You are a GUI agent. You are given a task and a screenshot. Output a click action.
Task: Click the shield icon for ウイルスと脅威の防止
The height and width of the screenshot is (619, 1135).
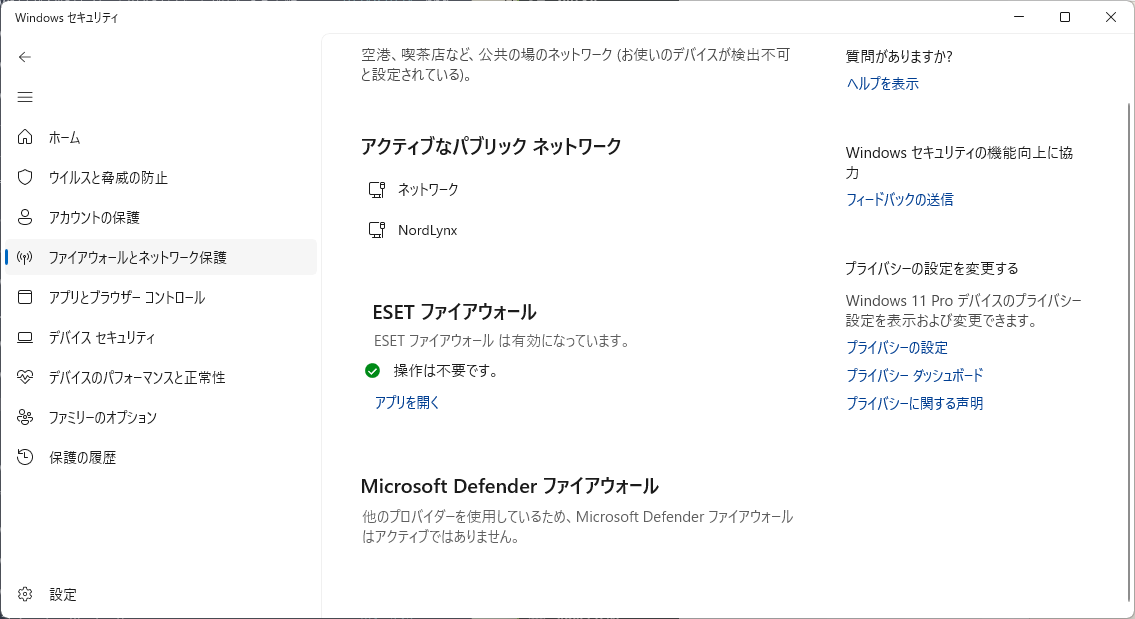26,177
